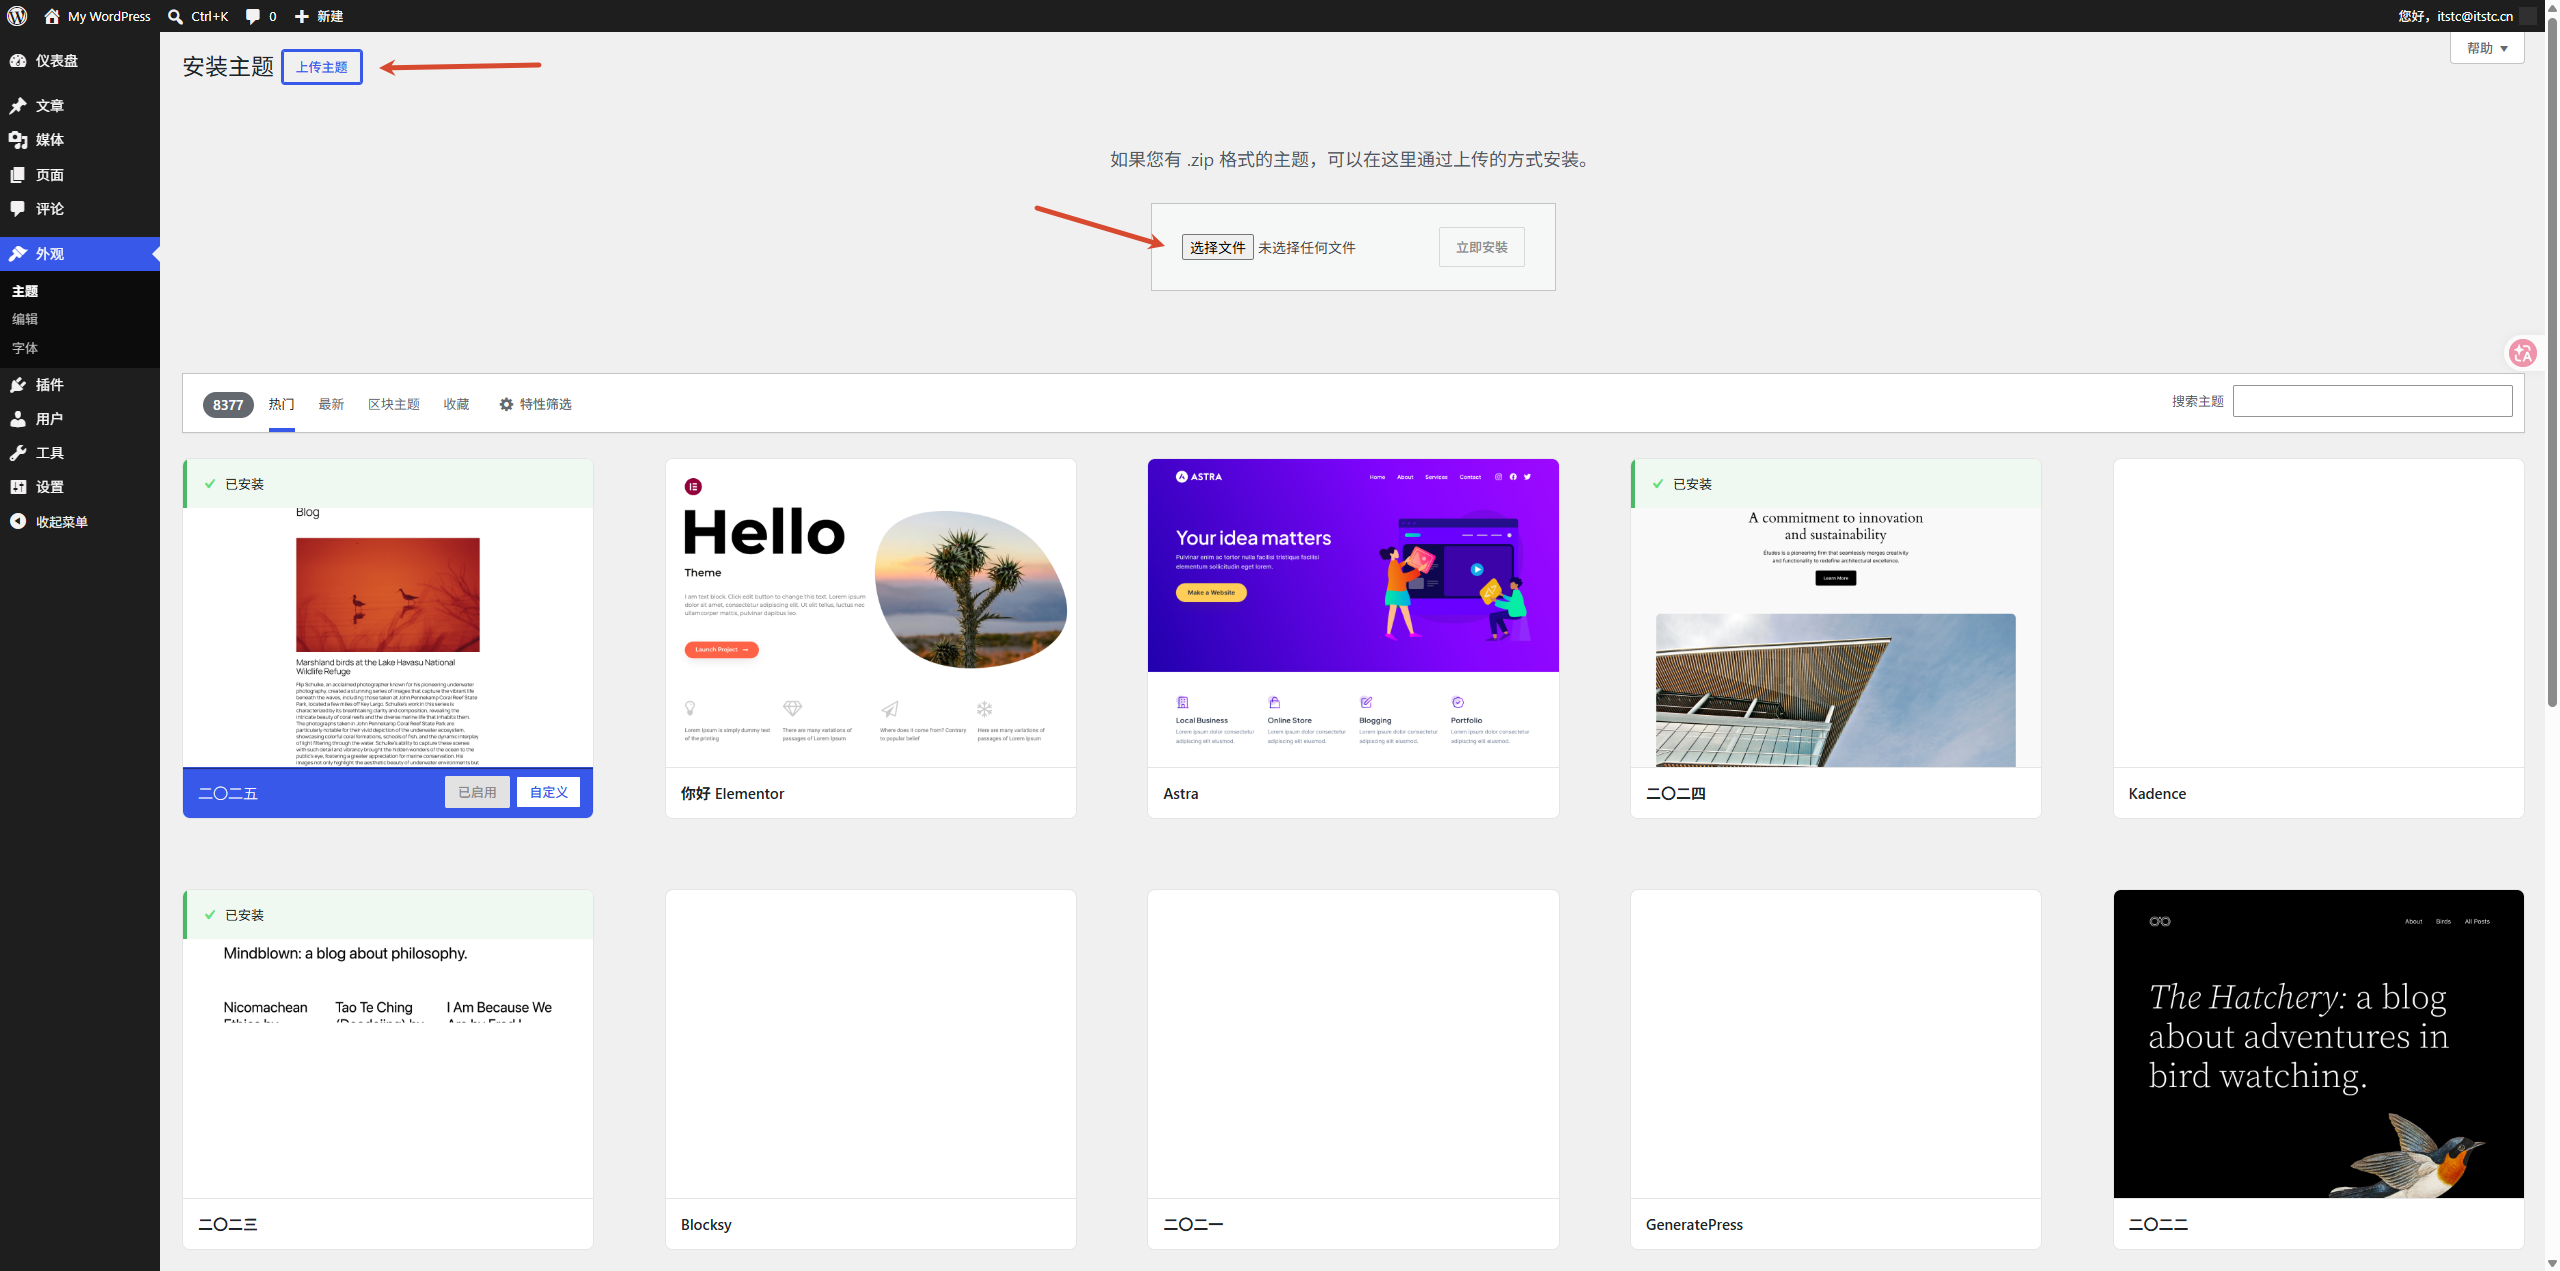The width and height of the screenshot is (2560, 1271).
Task: Click the 自定义 button on 二〇二五
Action: pos(548,792)
